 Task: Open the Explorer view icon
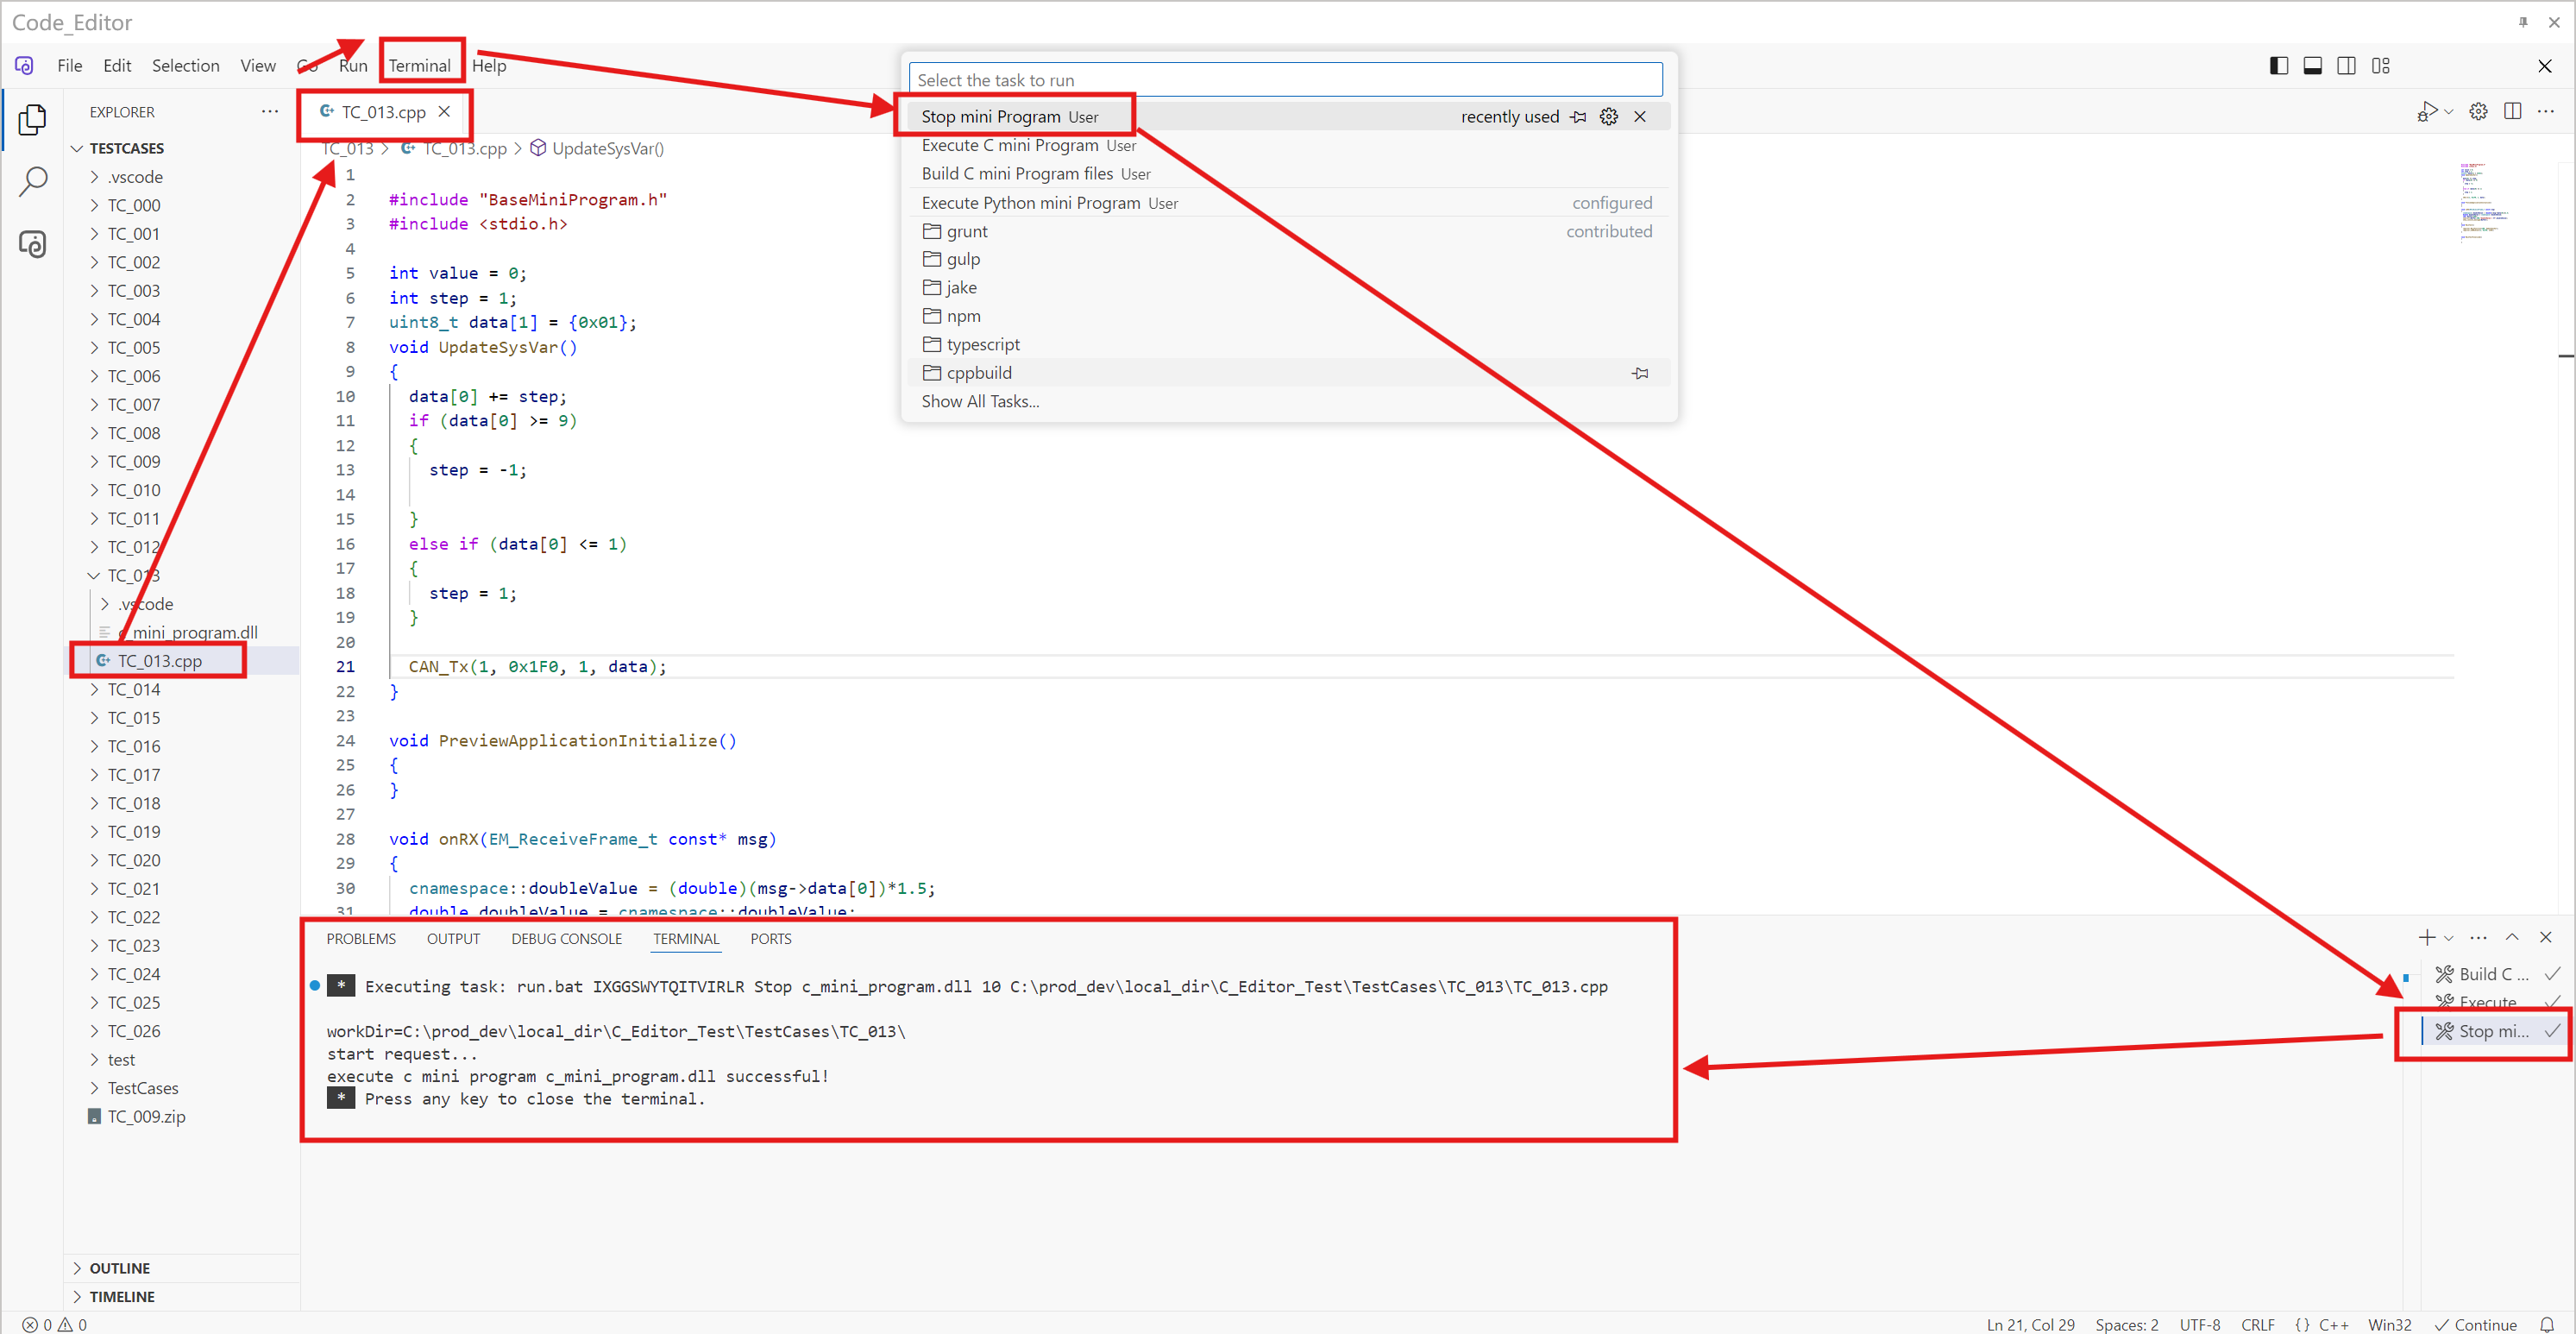pos(32,119)
